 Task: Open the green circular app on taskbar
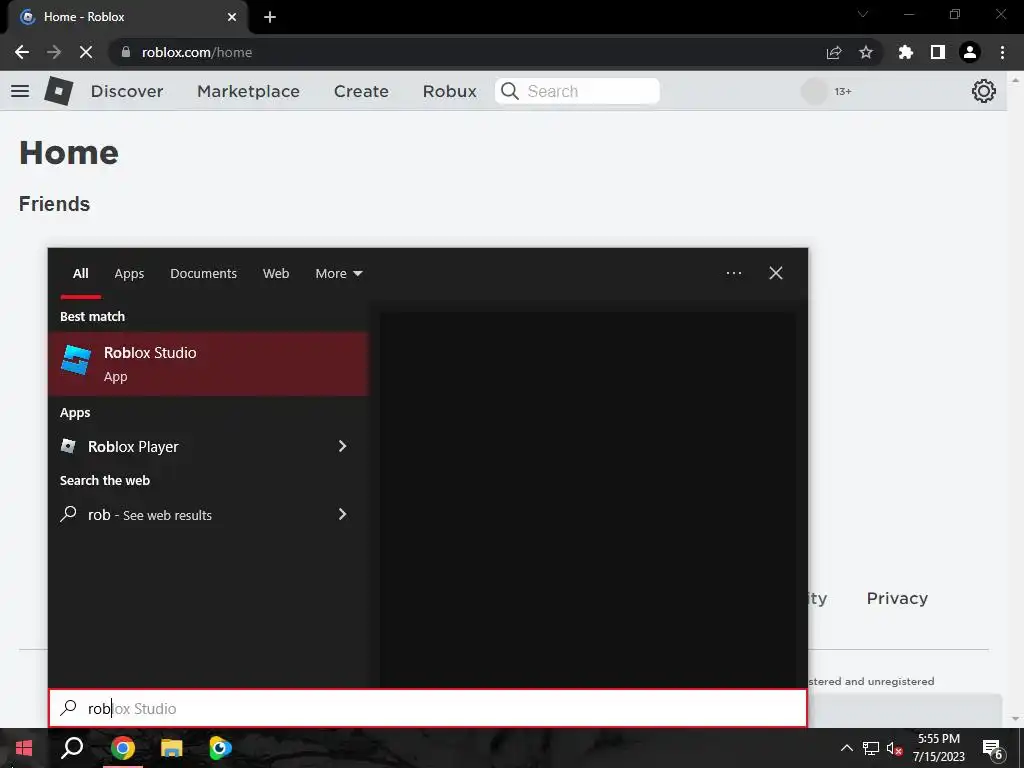click(221, 748)
